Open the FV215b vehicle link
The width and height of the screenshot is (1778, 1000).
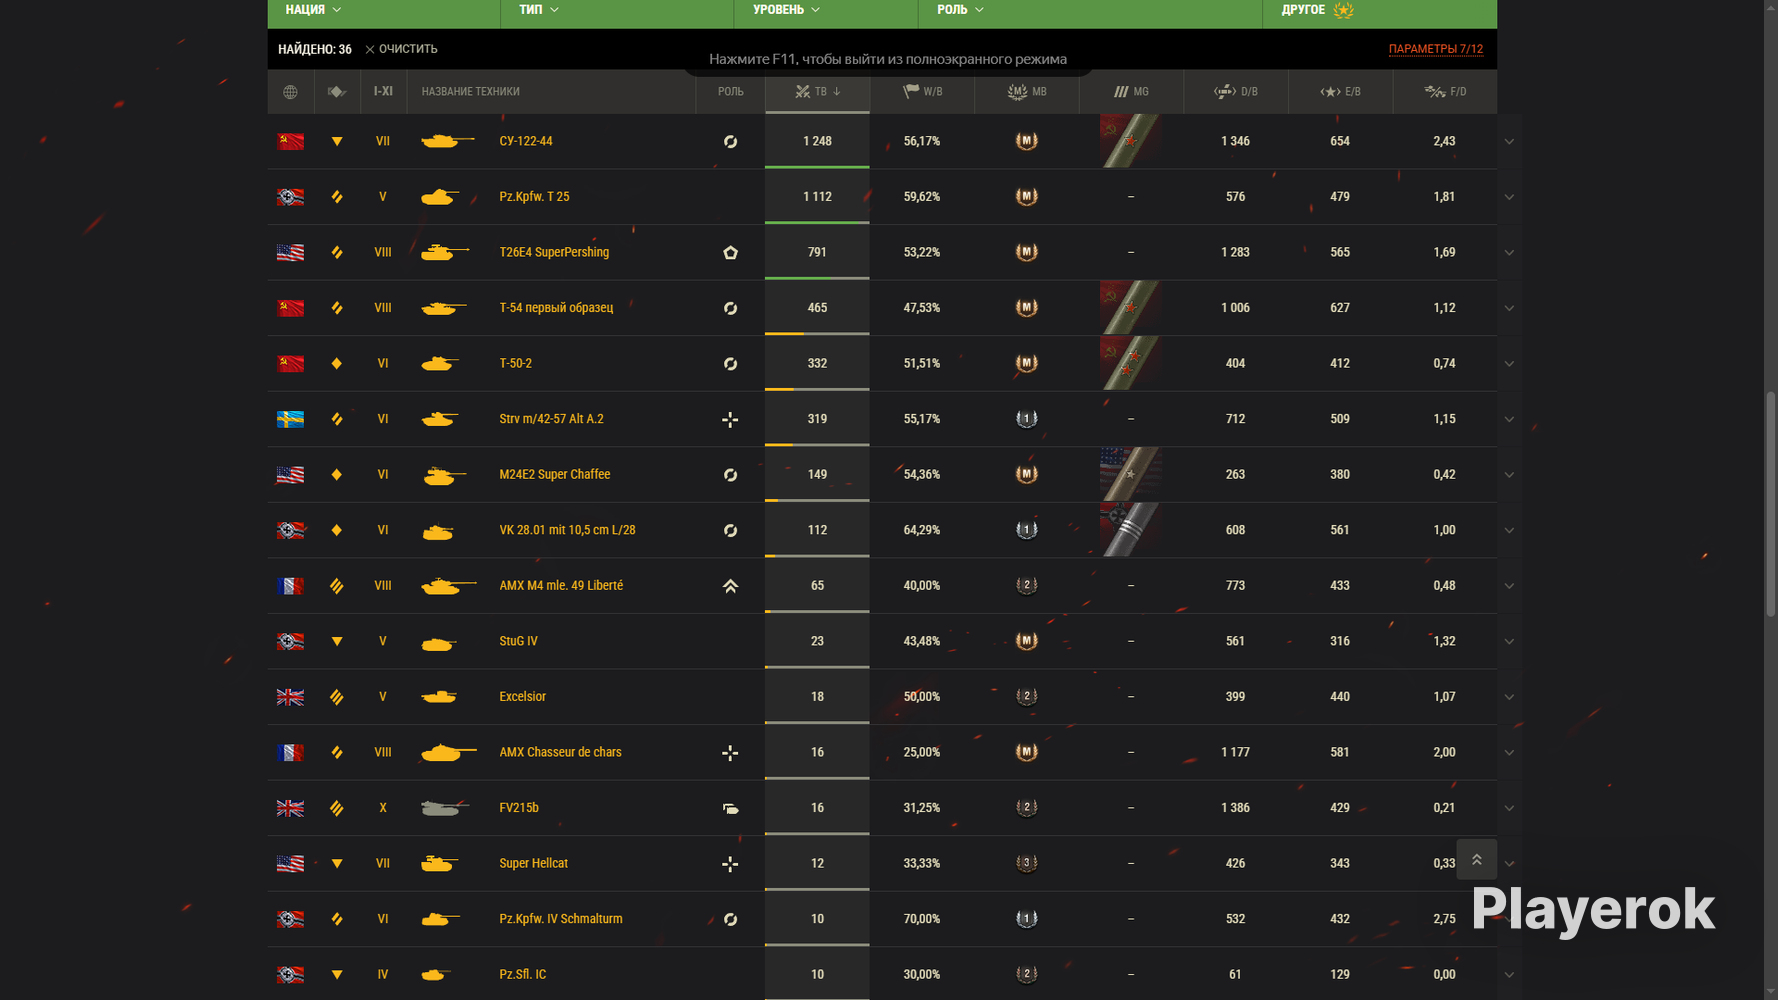pyautogui.click(x=519, y=808)
